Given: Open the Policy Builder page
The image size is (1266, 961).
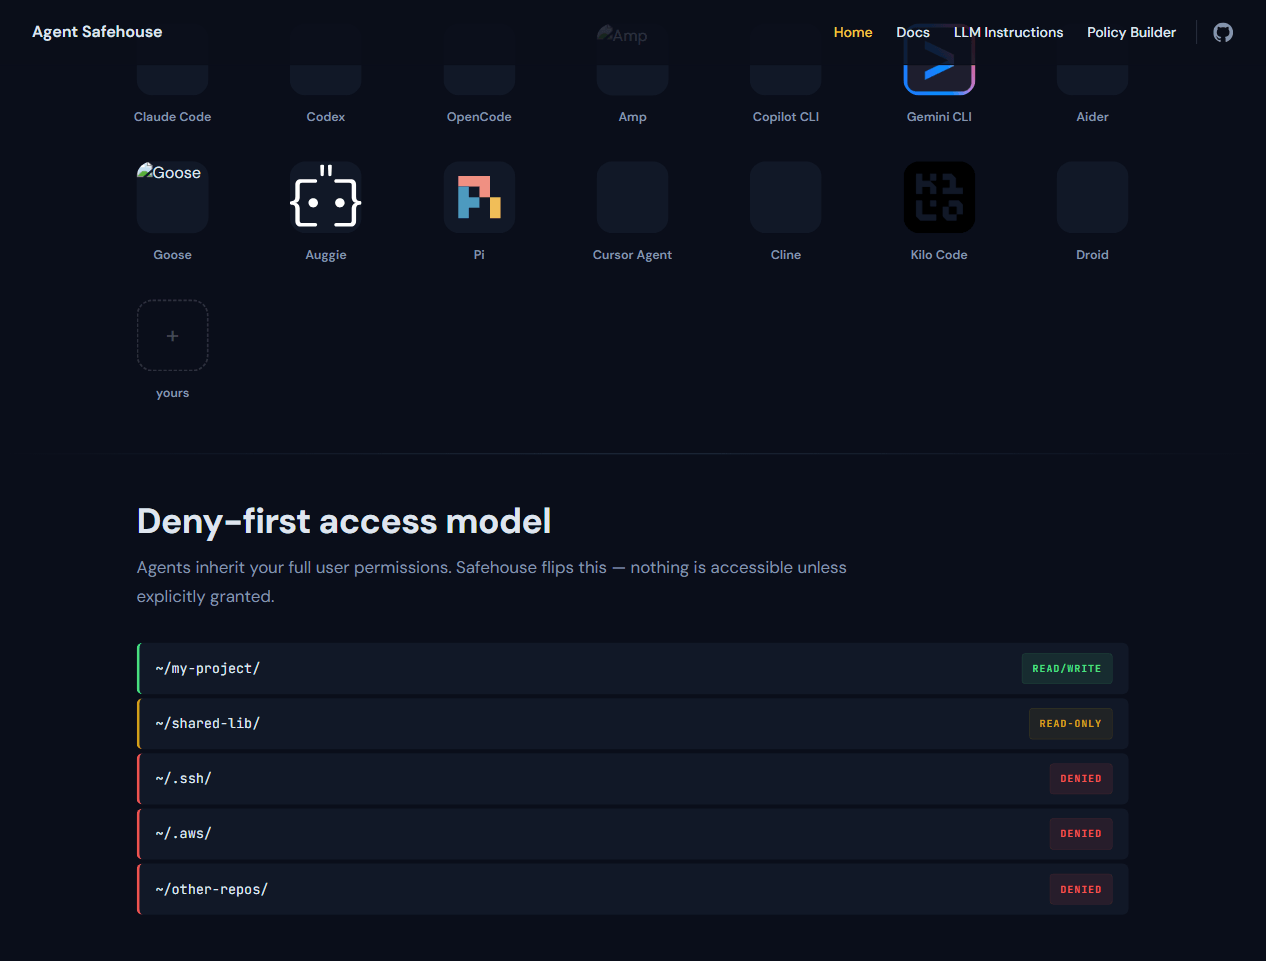Looking at the screenshot, I should [x=1131, y=32].
